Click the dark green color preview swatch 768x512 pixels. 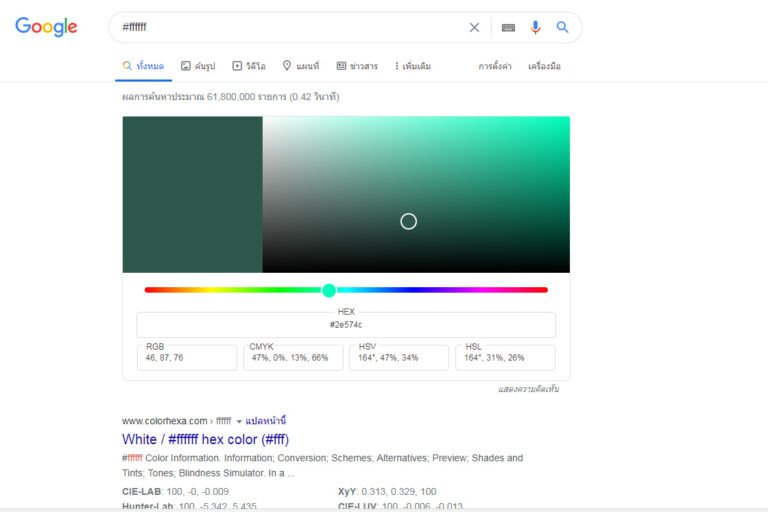tap(192, 194)
